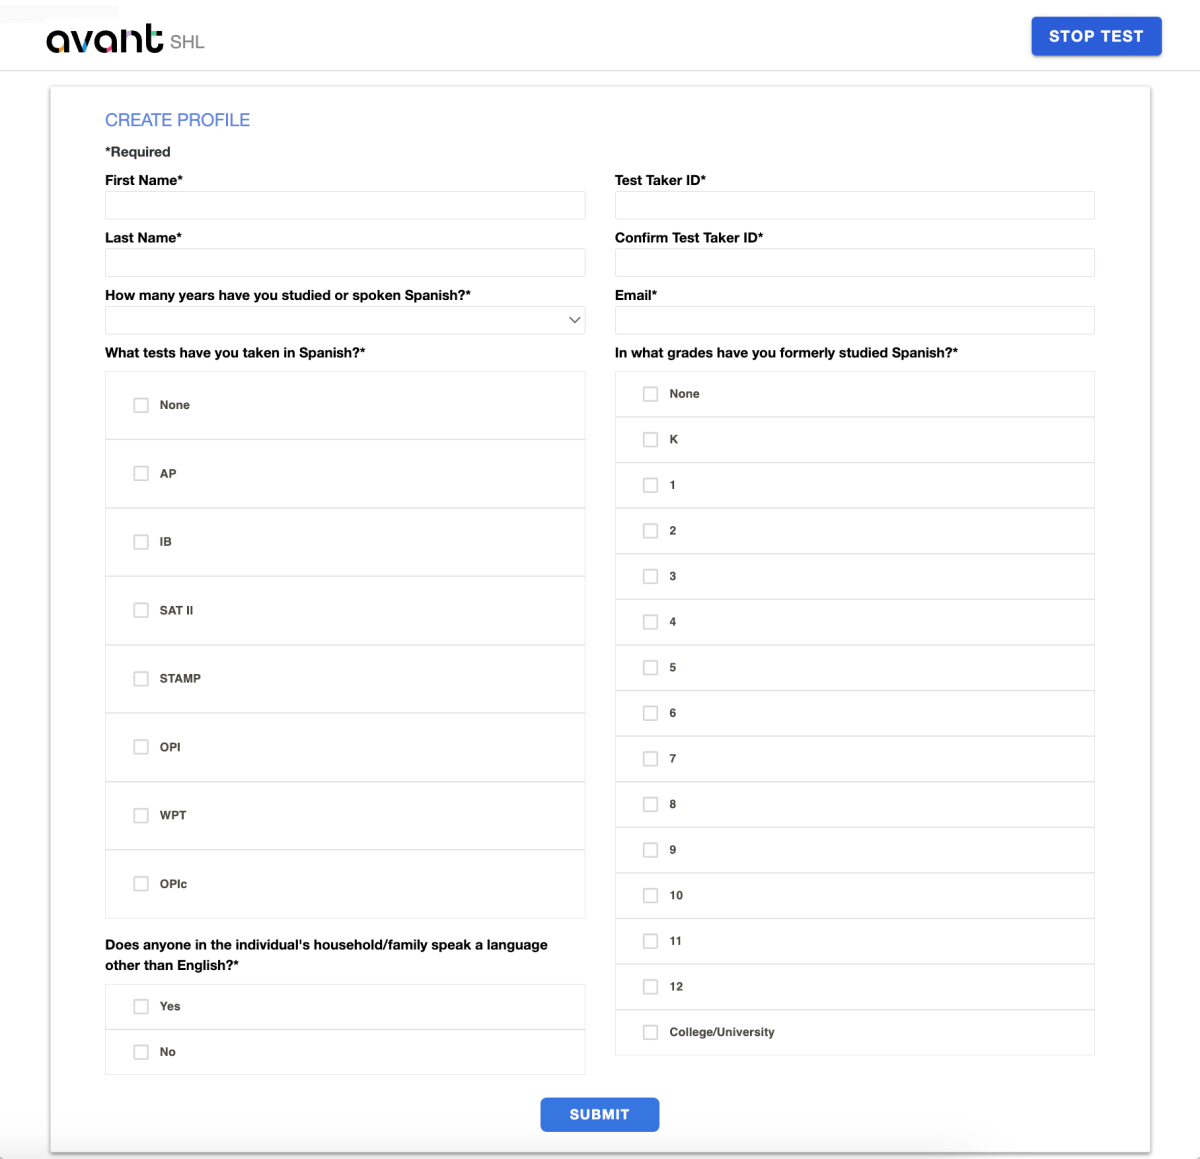Submit the profile form
The image size is (1200, 1159).
(x=600, y=1114)
